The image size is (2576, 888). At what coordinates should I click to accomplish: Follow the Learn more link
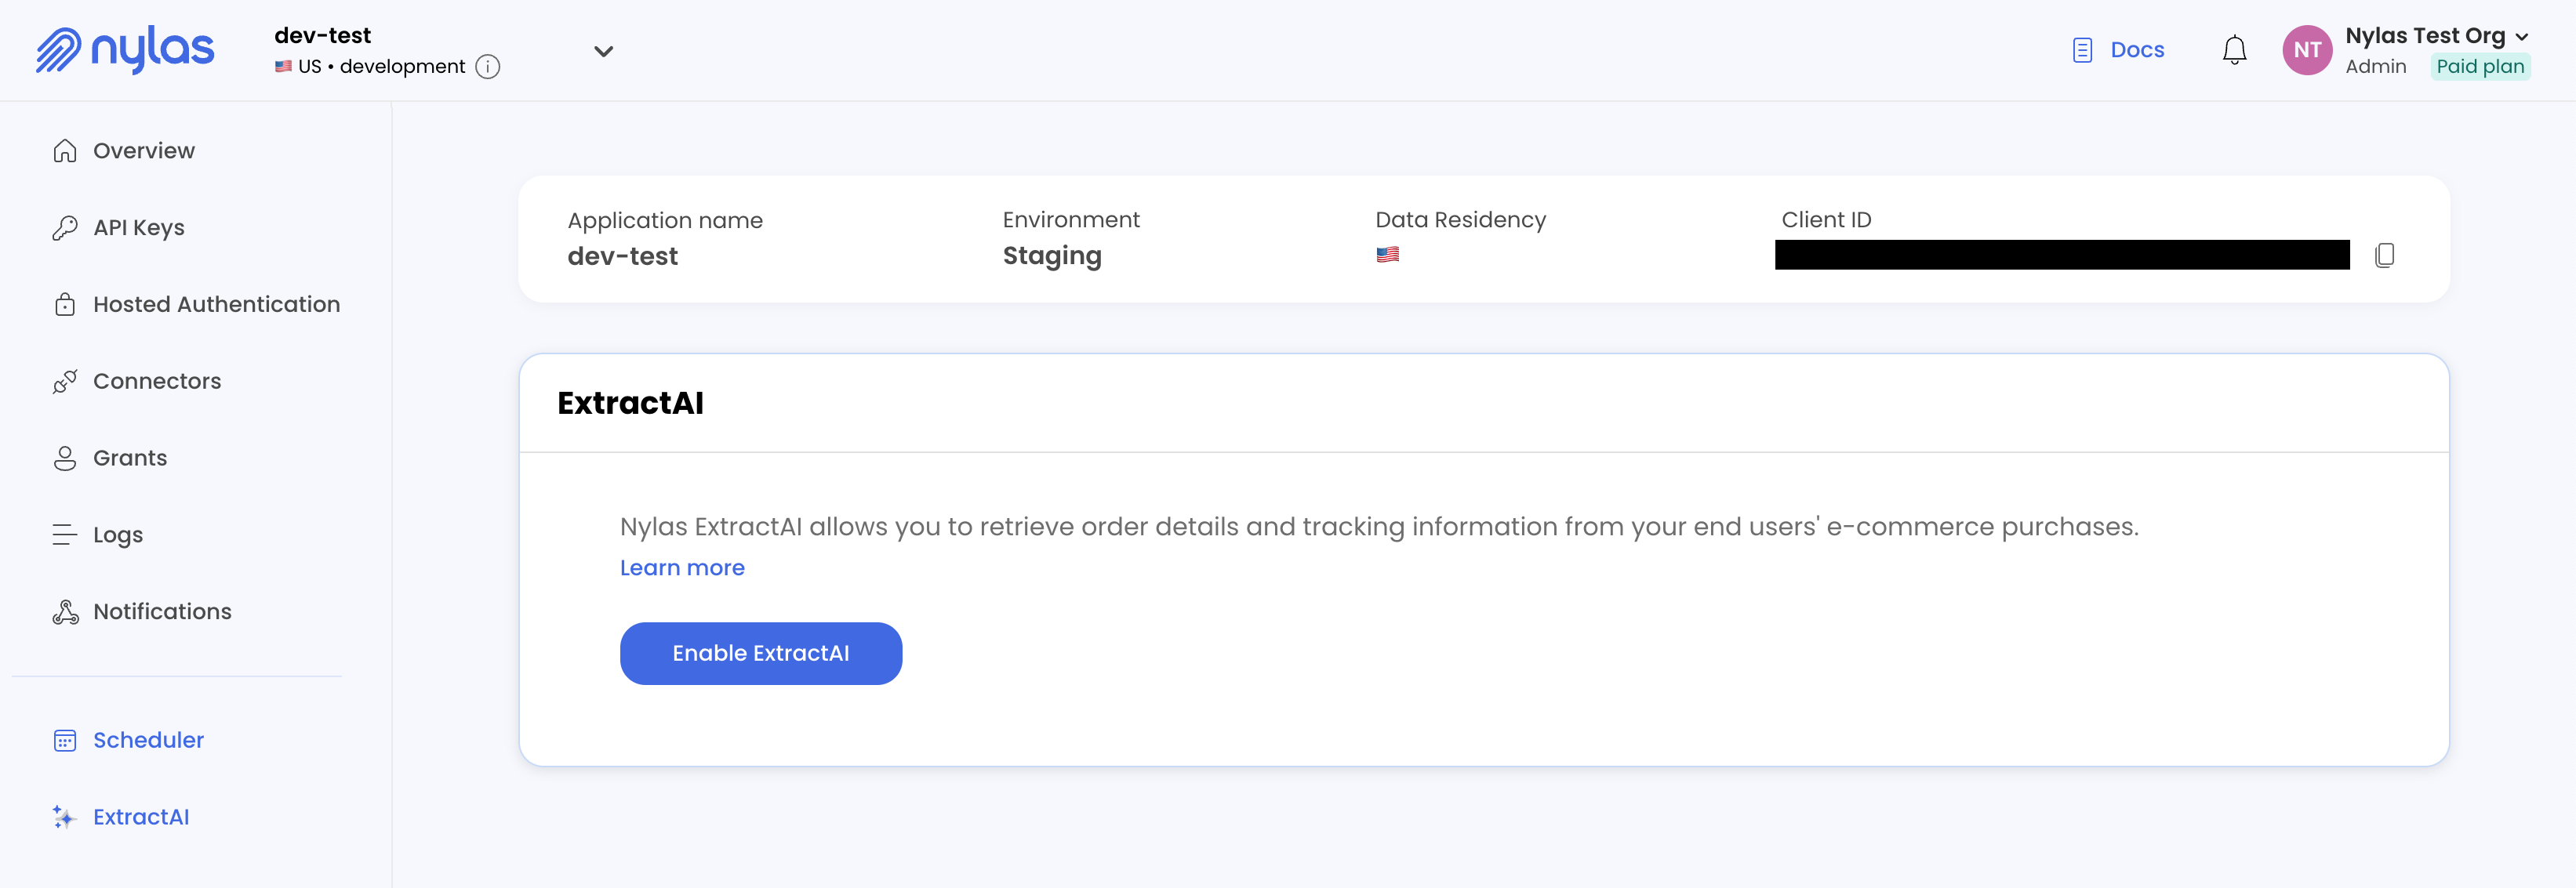(x=682, y=568)
